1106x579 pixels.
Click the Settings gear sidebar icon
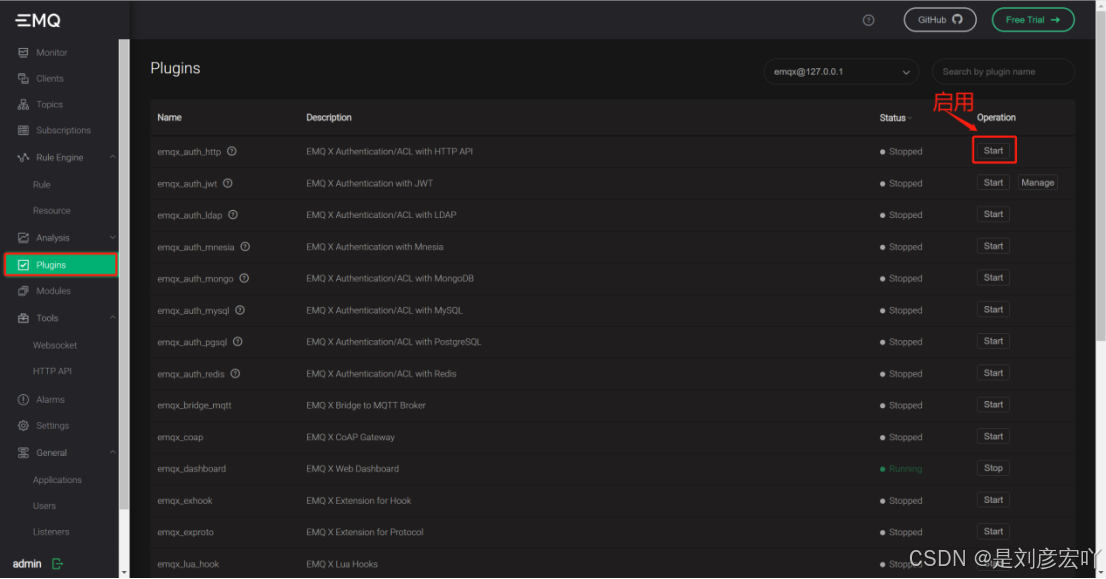pyautogui.click(x=23, y=425)
